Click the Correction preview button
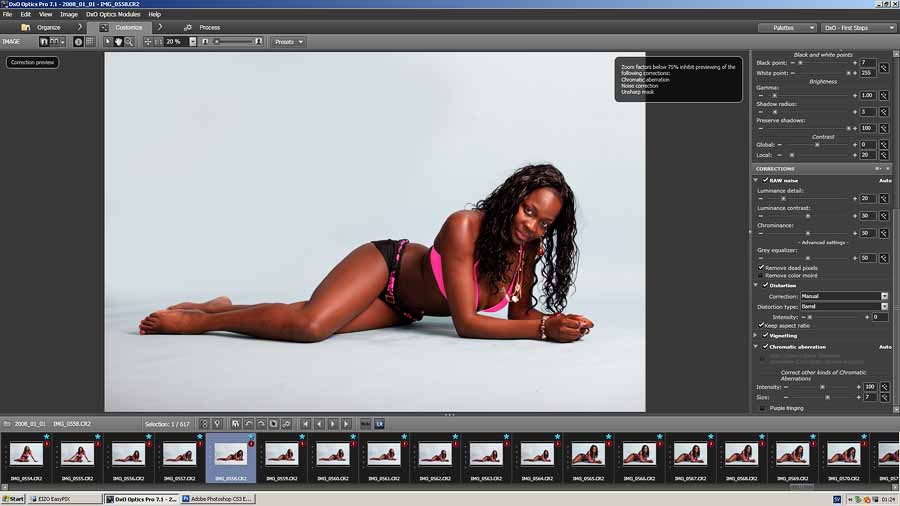This screenshot has height=506, width=900. 33,62
